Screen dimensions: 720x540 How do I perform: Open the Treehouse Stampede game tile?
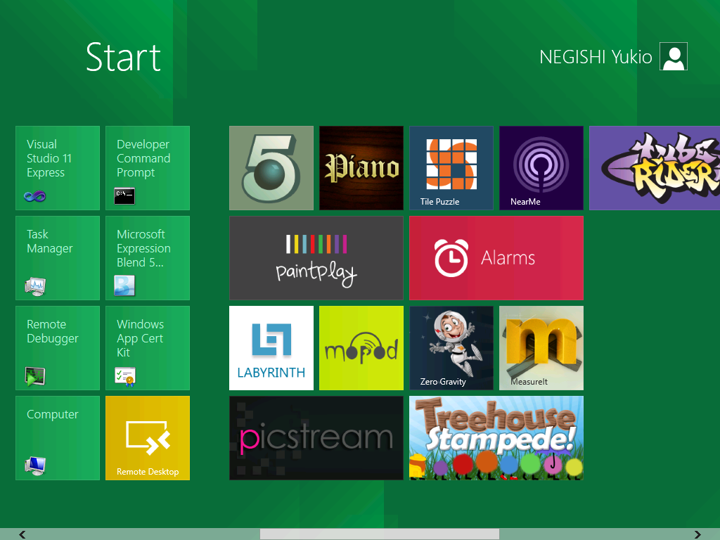click(496, 438)
